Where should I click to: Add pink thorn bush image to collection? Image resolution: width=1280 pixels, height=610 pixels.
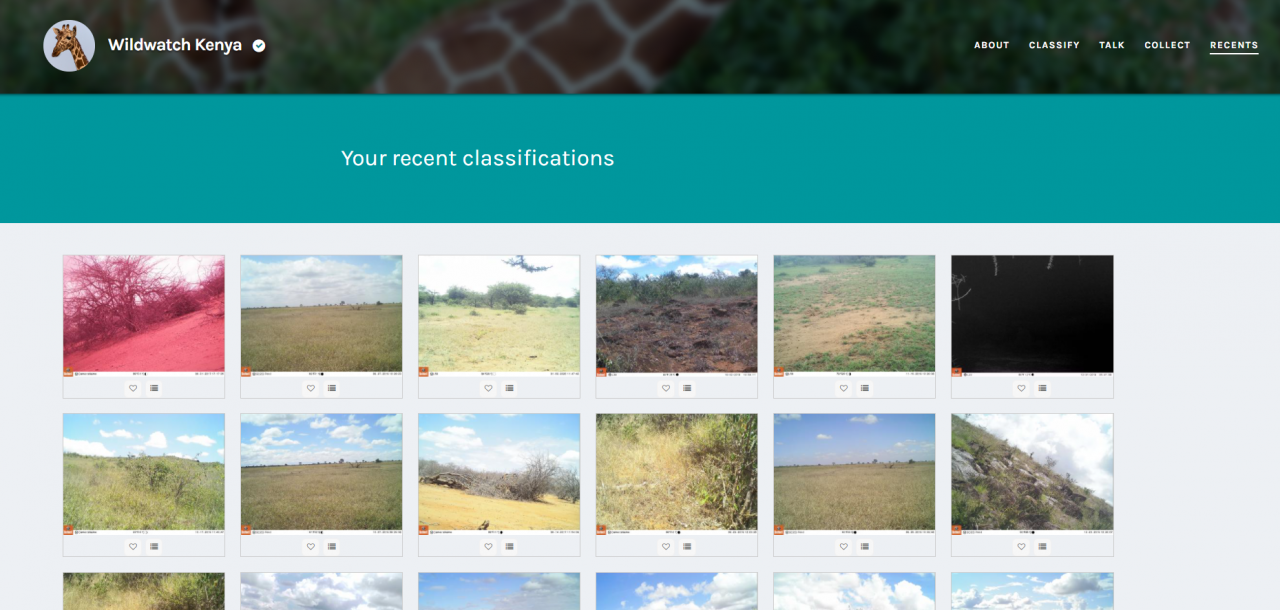tap(154, 388)
